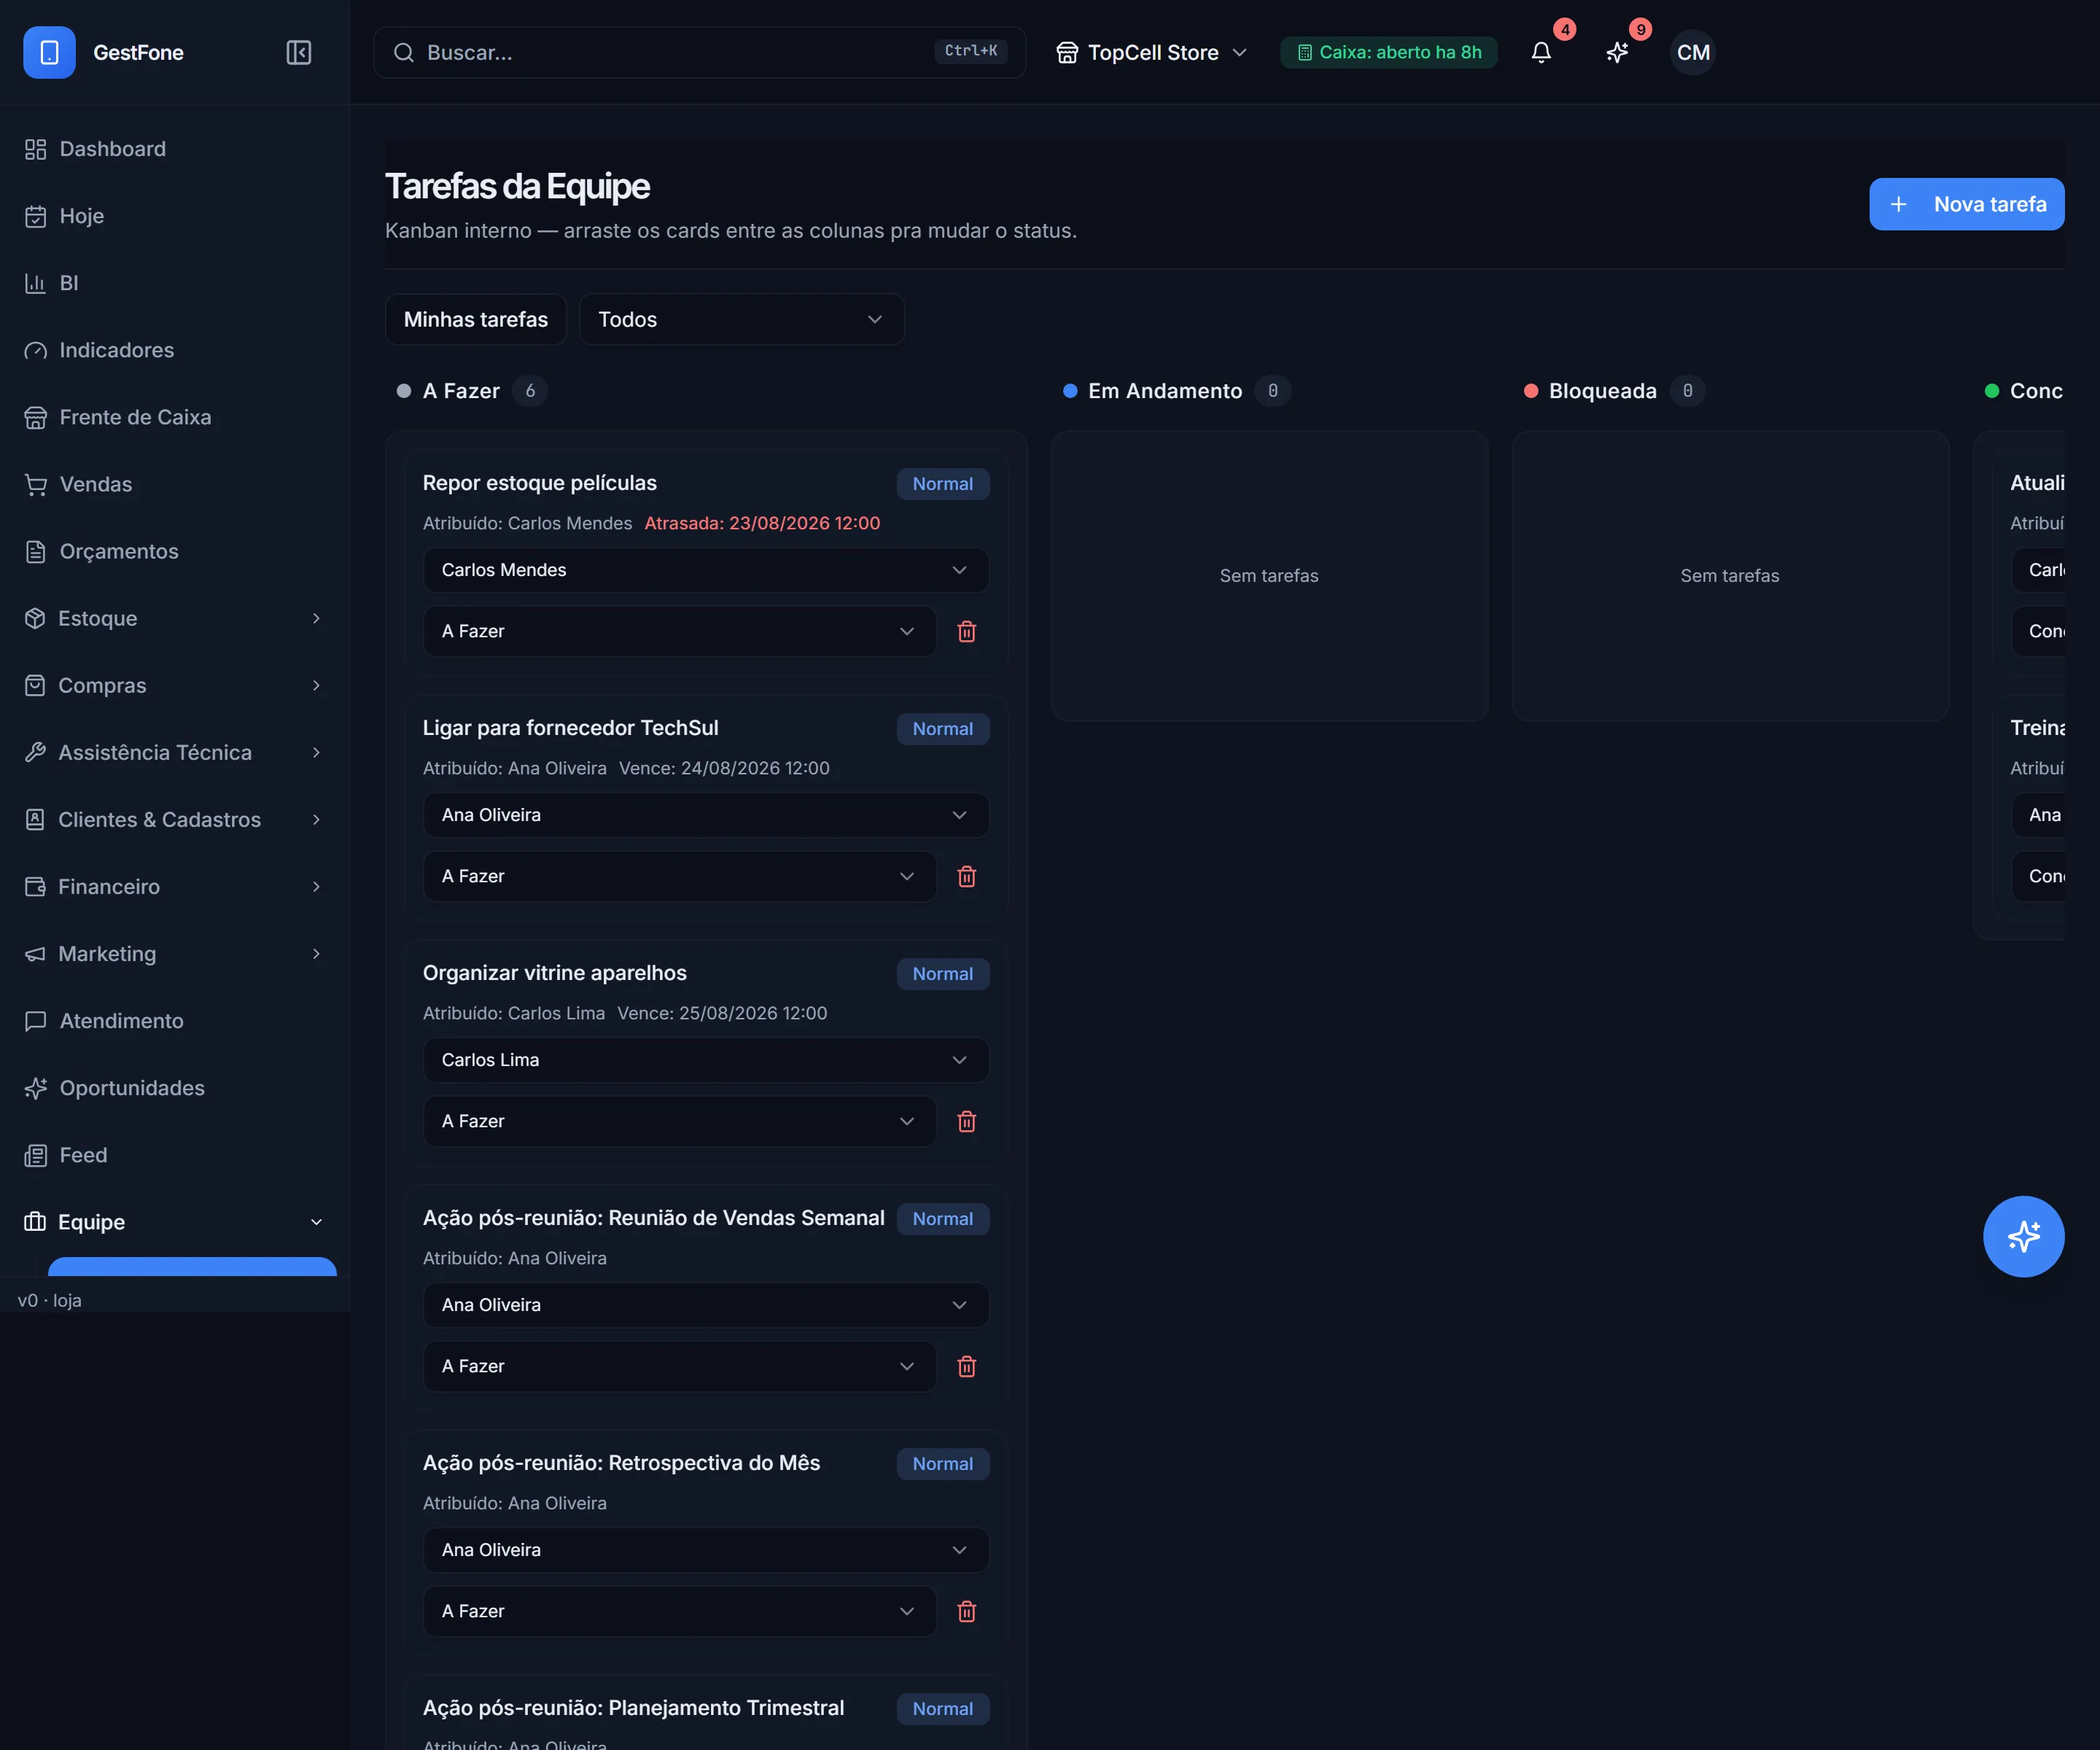Viewport: 2100px width, 1750px height.
Task: Click the Estoque box icon
Action: pyautogui.click(x=35, y=618)
